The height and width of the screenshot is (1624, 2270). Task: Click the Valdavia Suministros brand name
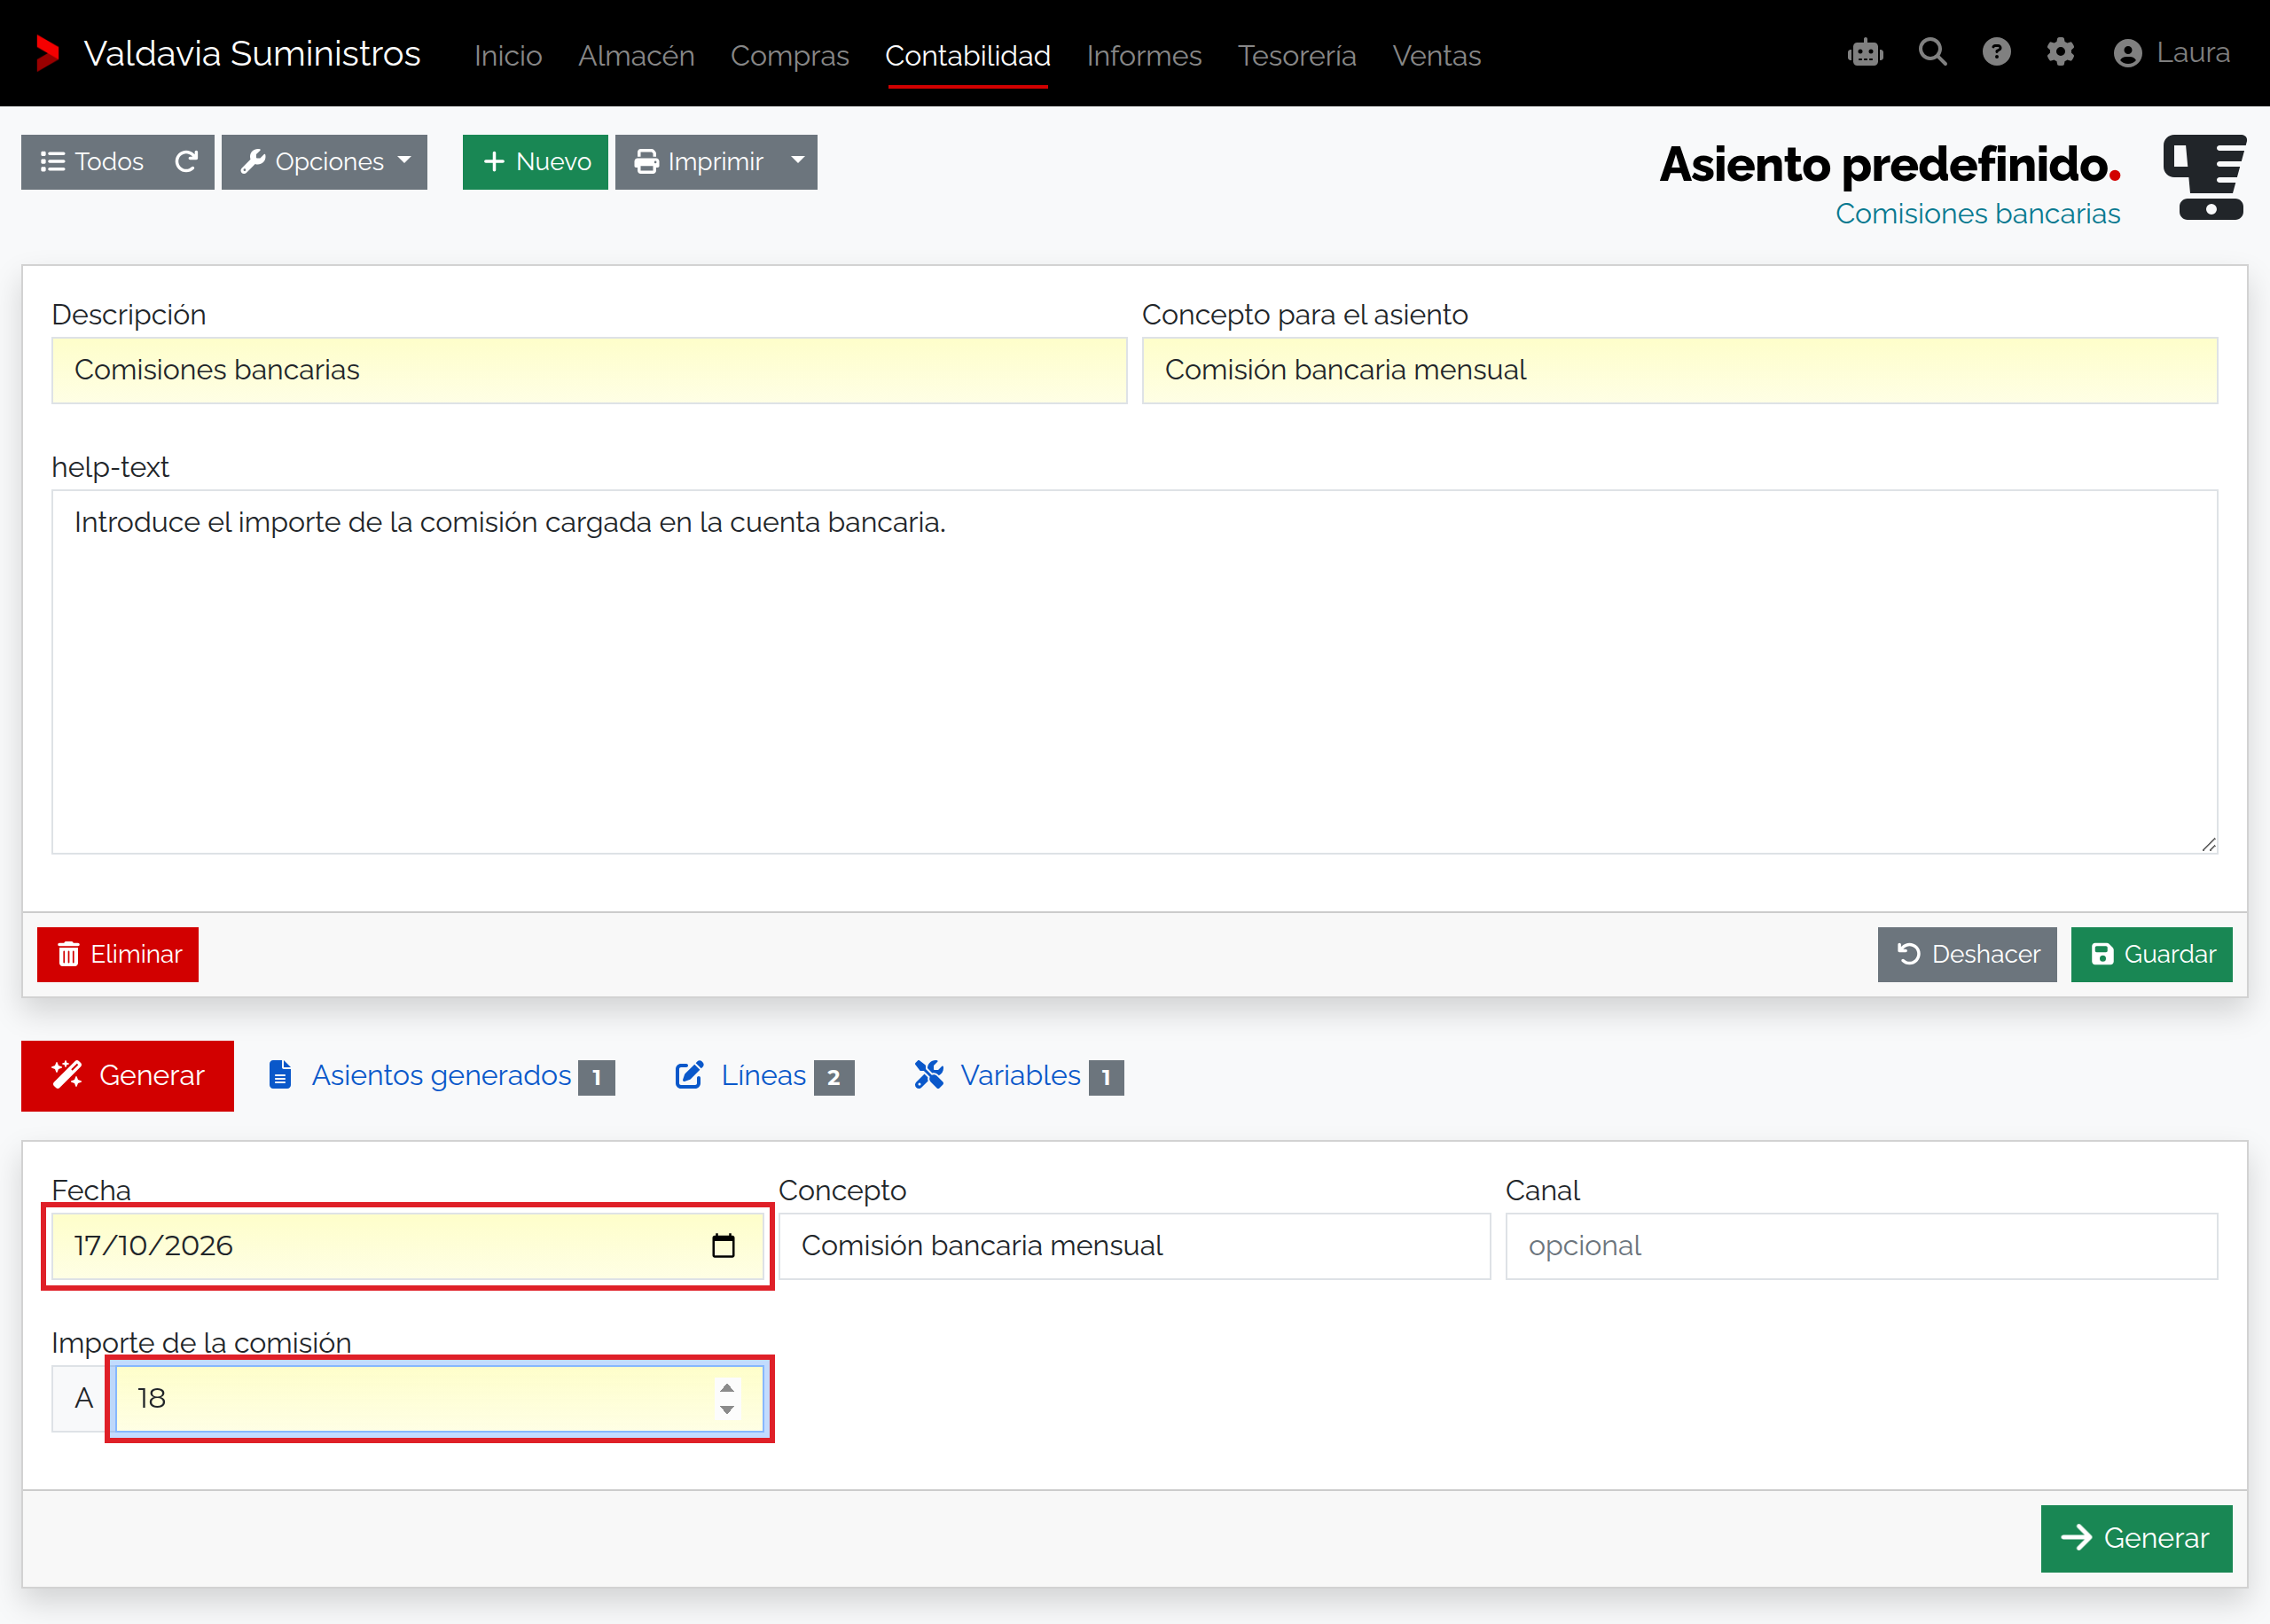(x=252, y=54)
